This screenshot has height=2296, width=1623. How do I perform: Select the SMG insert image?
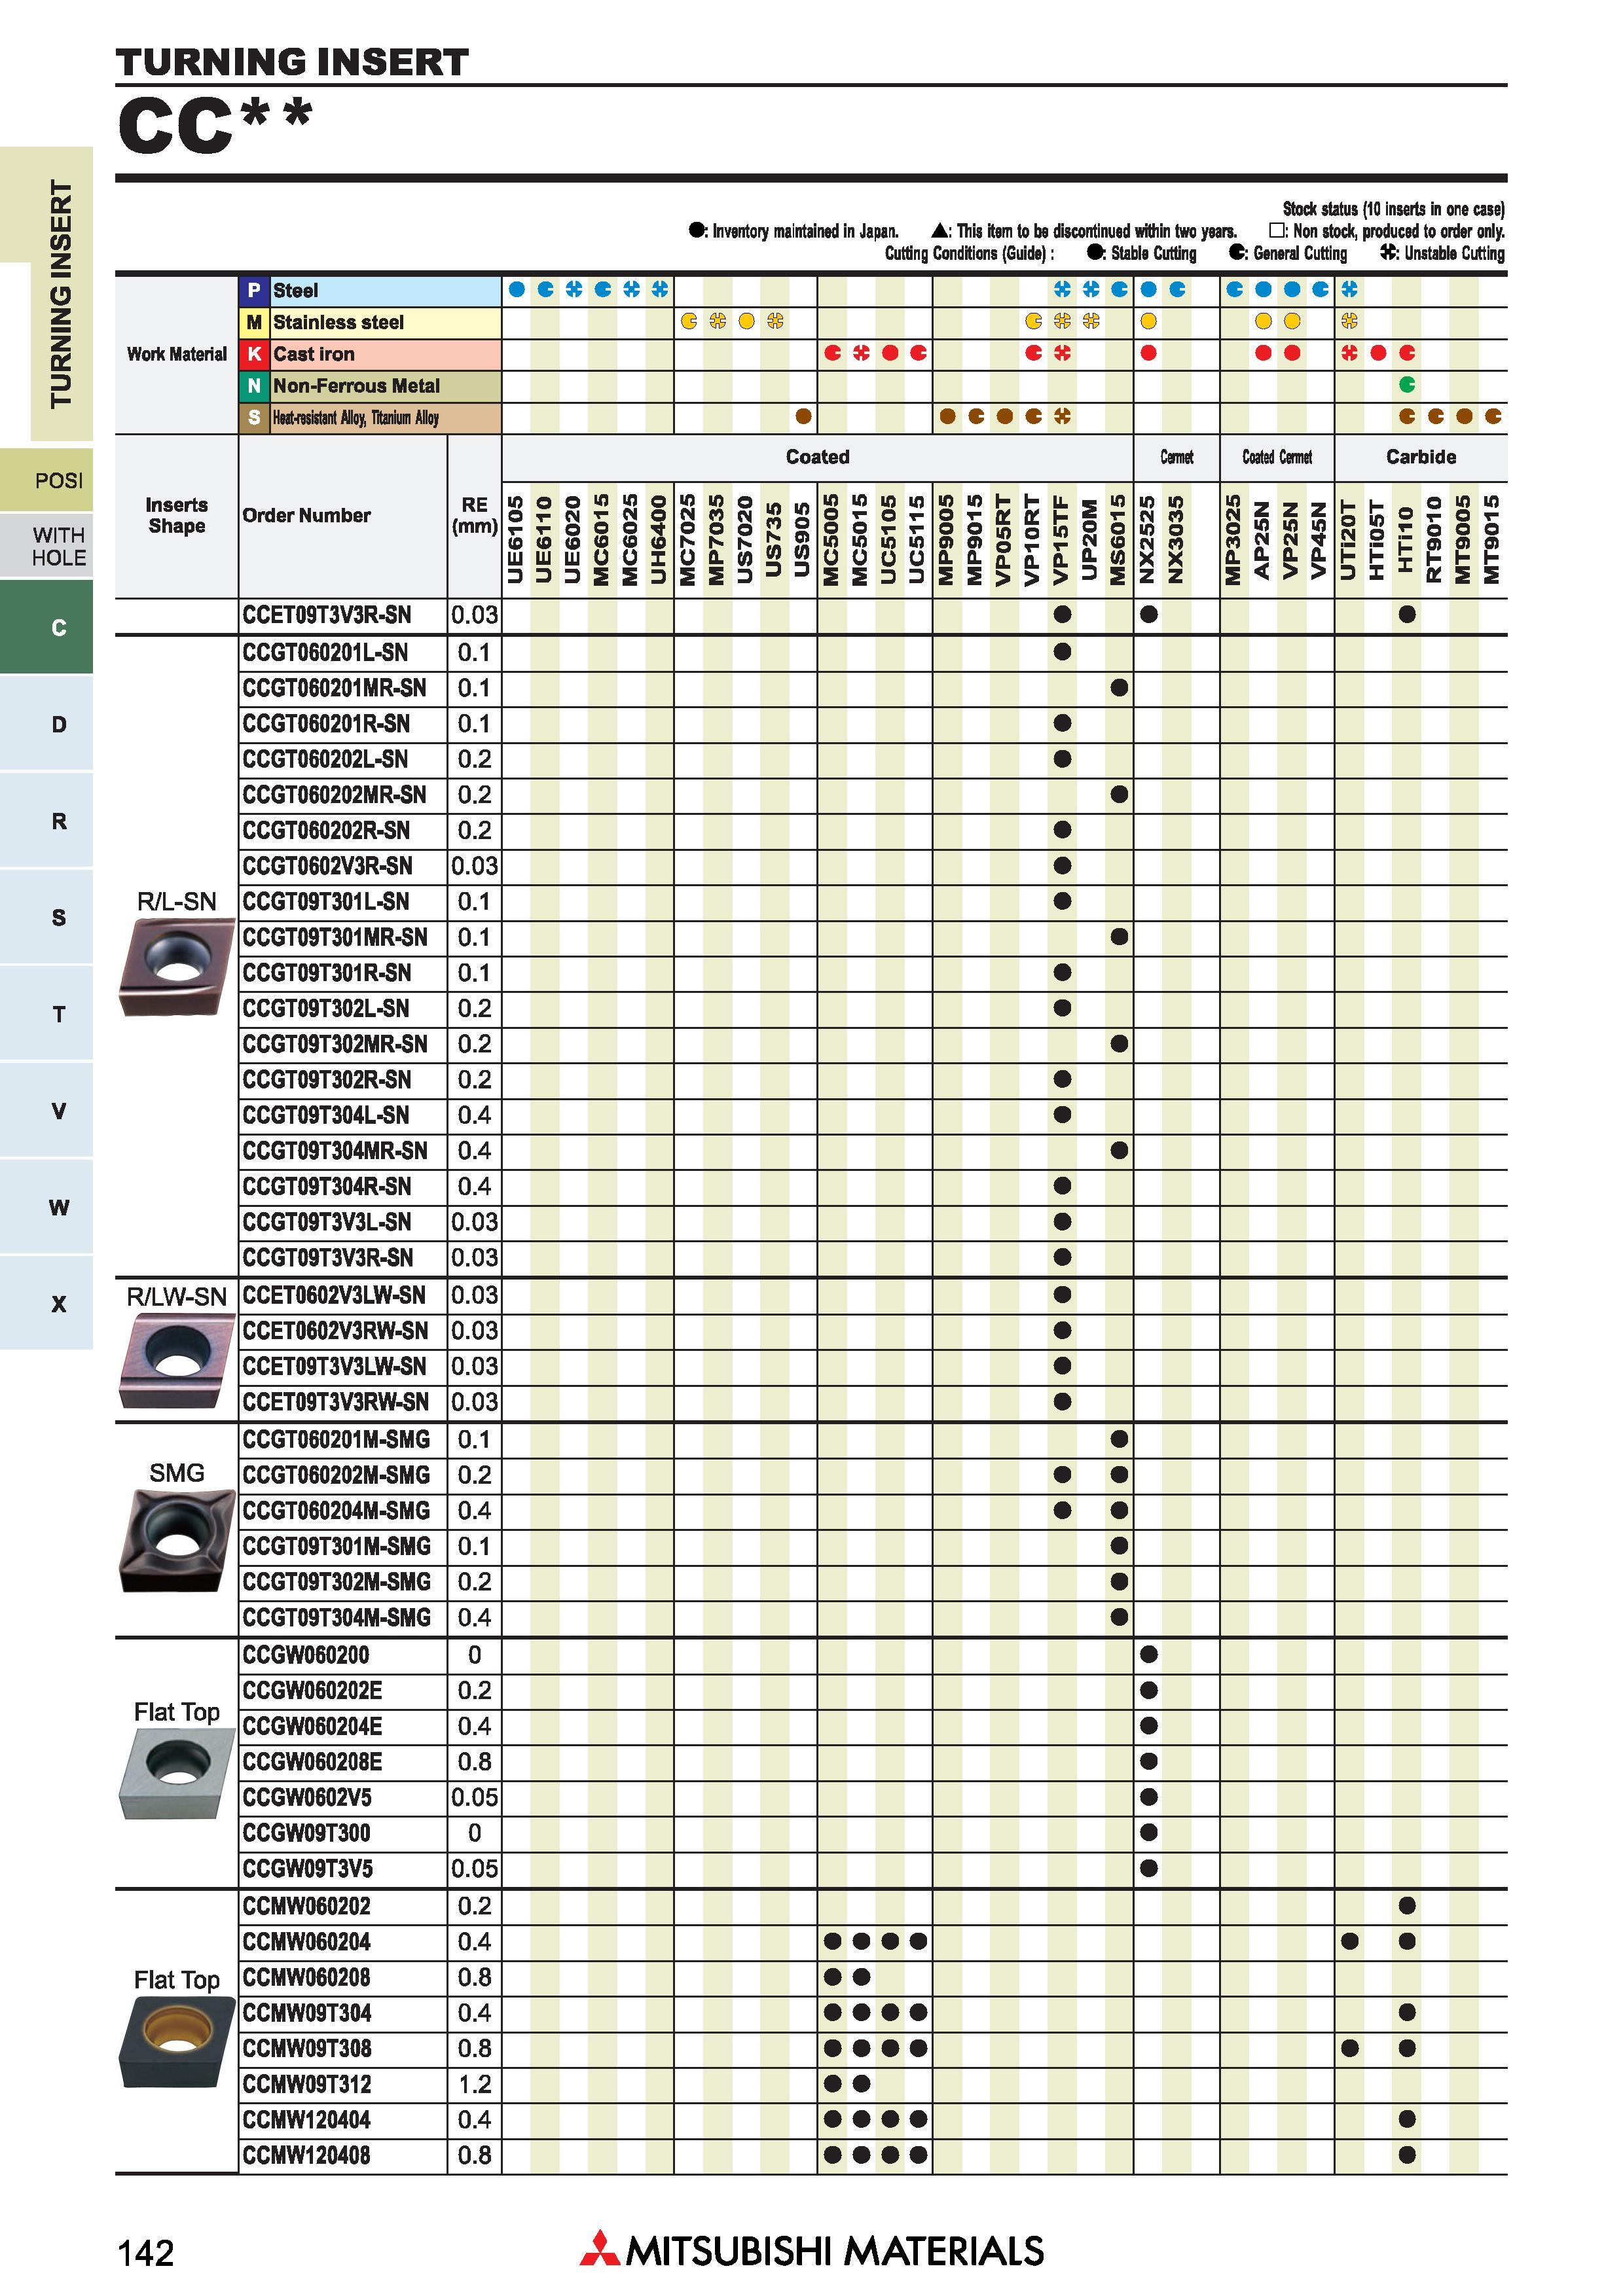click(177, 1540)
